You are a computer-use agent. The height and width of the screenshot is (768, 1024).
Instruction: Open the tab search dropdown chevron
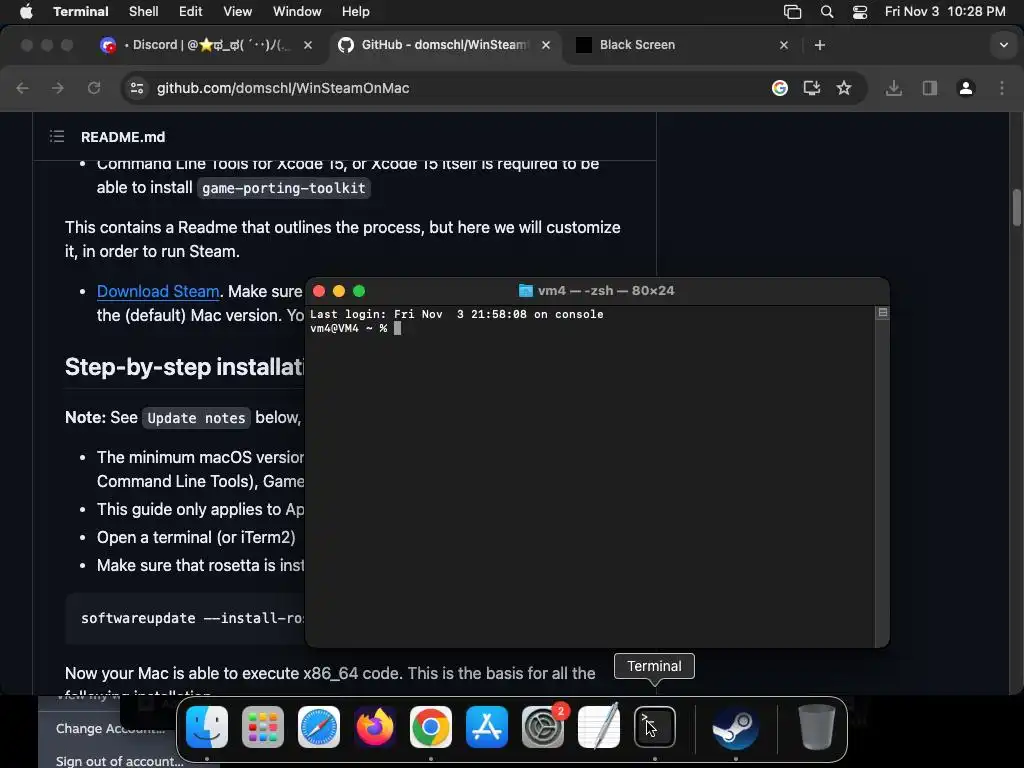[x=1004, y=45]
